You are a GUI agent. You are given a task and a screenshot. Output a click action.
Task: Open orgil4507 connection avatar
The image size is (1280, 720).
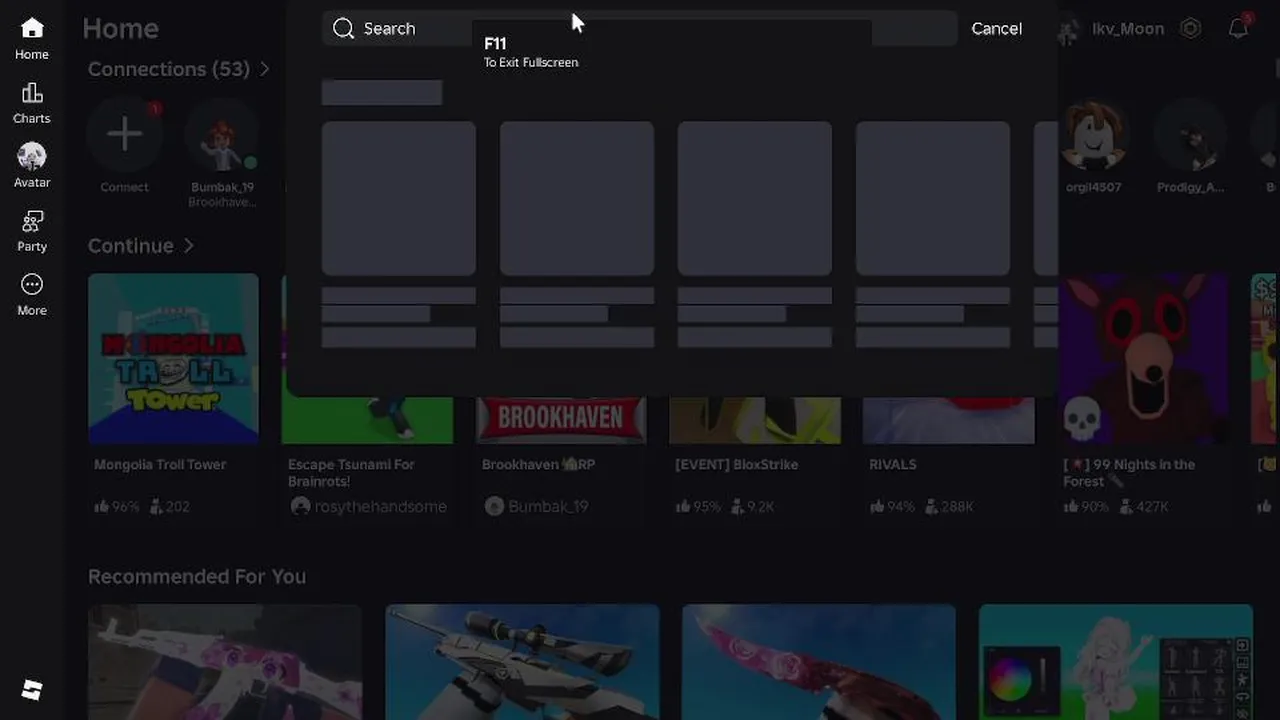(1093, 134)
